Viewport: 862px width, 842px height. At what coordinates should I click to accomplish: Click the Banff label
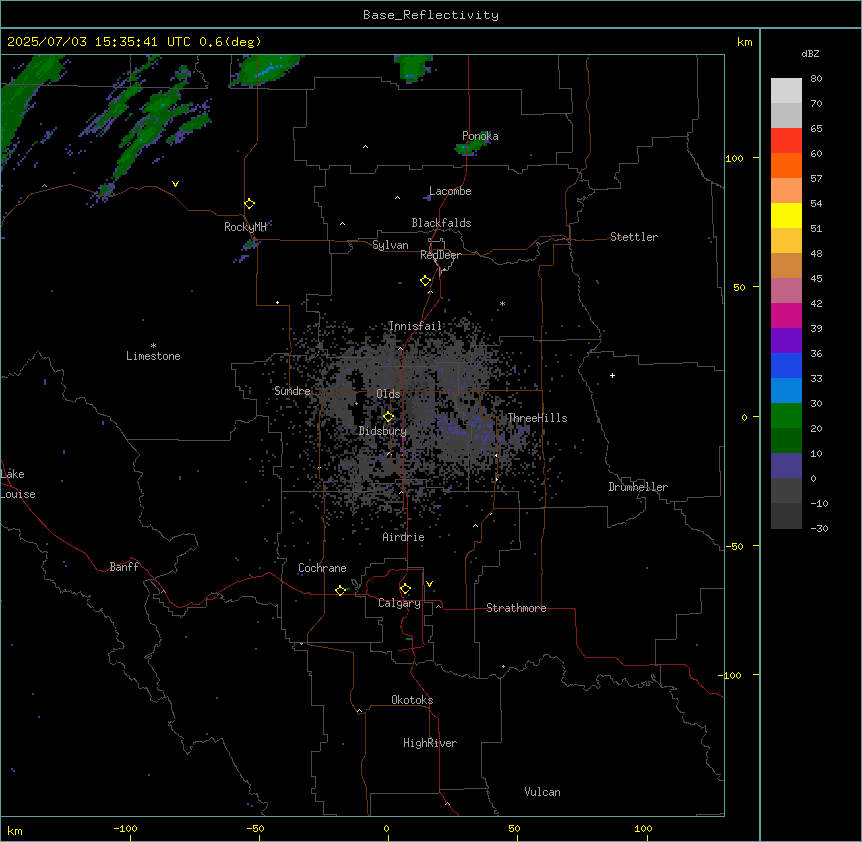(124, 567)
